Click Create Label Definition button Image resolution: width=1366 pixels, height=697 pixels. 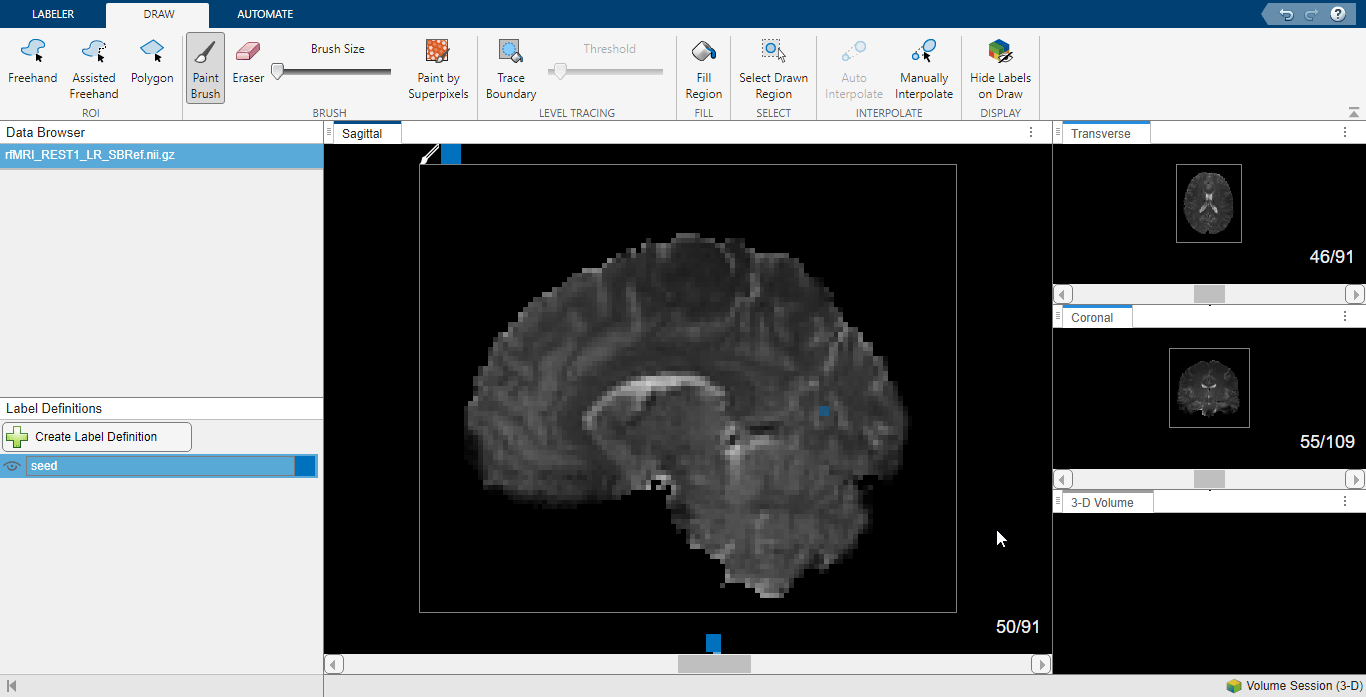click(97, 437)
